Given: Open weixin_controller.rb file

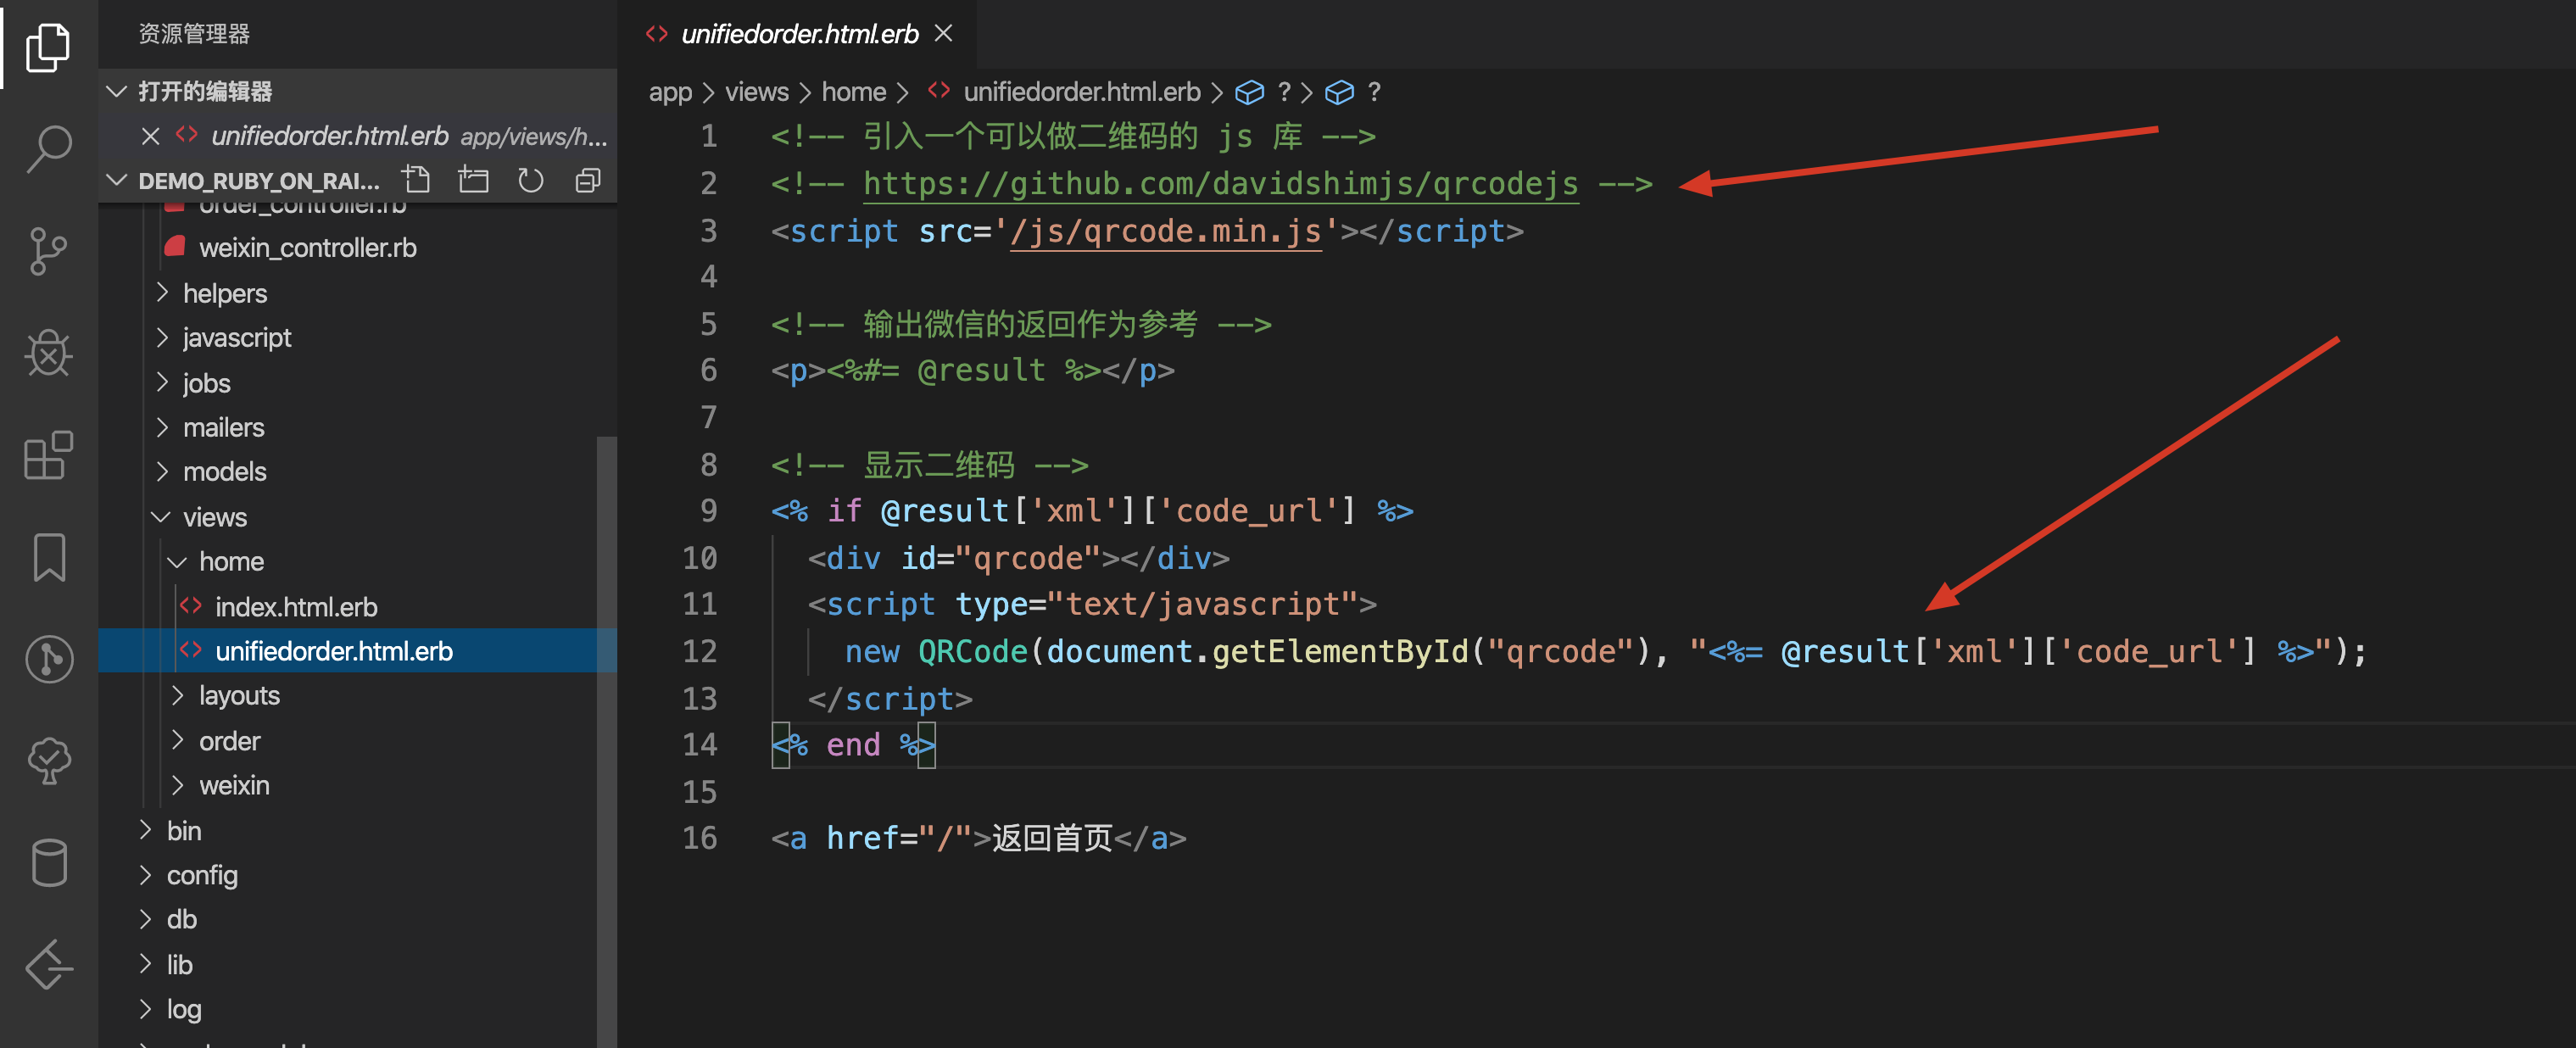Looking at the screenshot, I should coord(307,247).
